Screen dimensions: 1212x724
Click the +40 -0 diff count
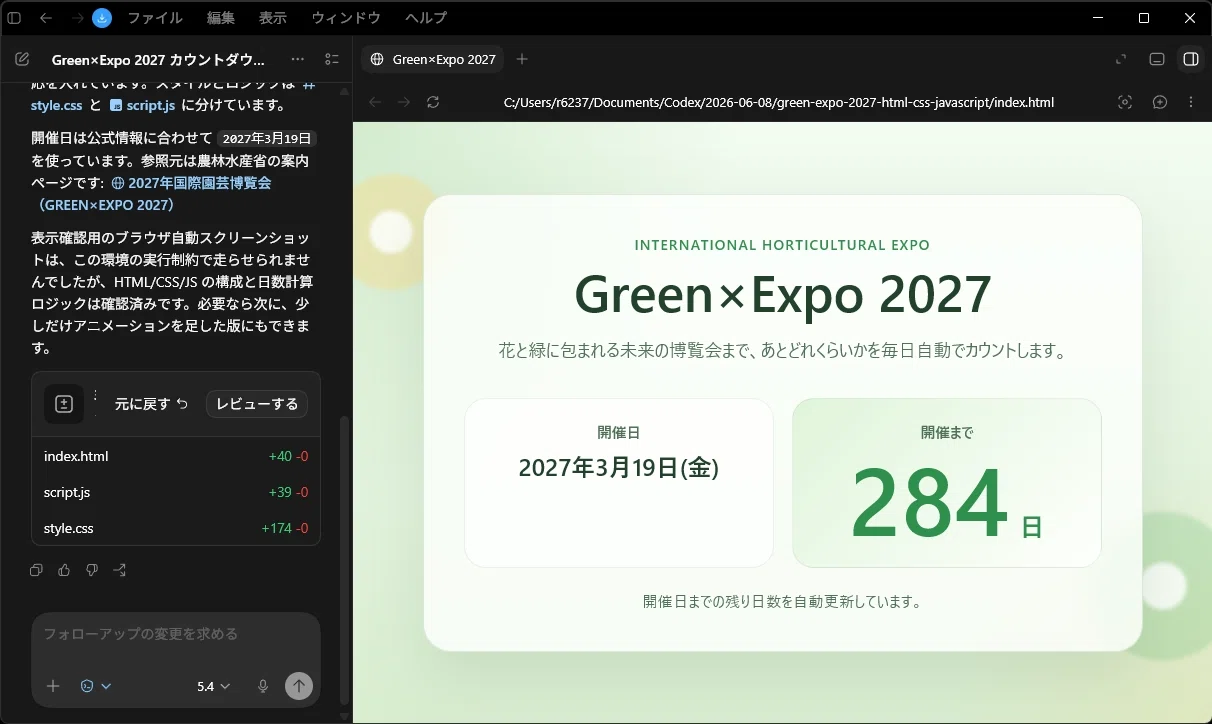tap(288, 456)
